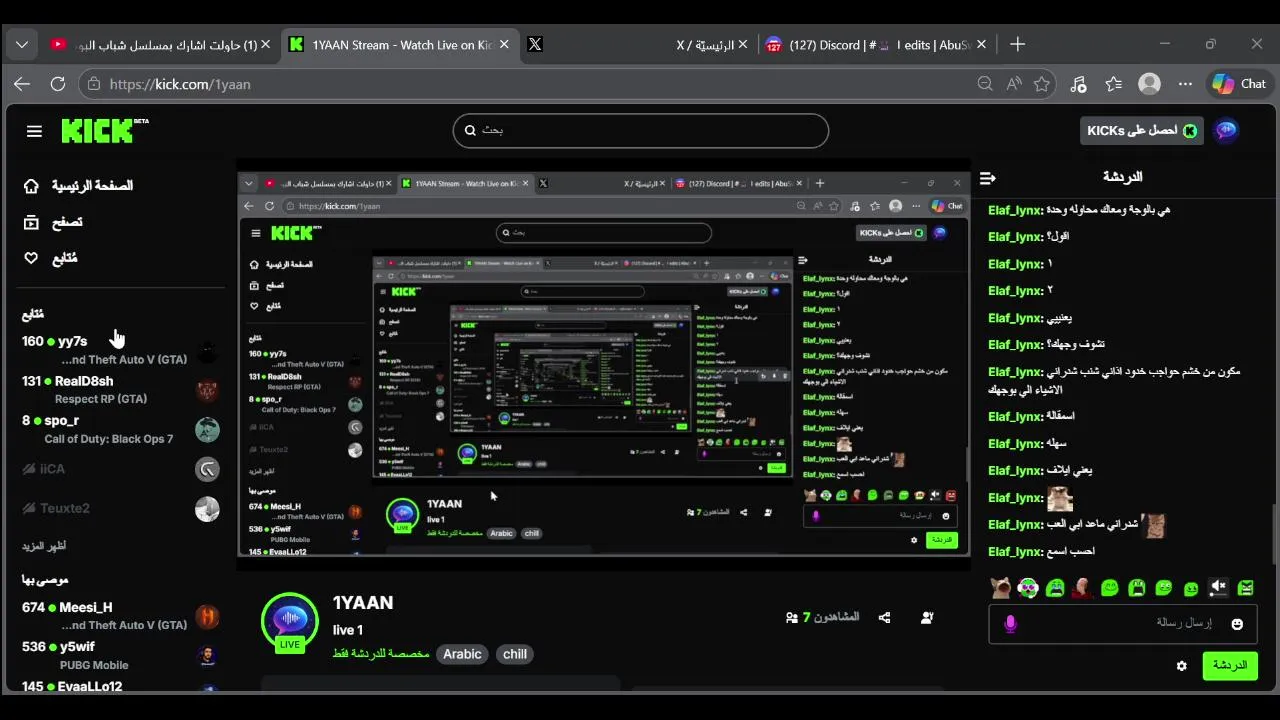Click the search magnifier icon in Kick search
This screenshot has width=1280, height=720.
tap(470, 130)
